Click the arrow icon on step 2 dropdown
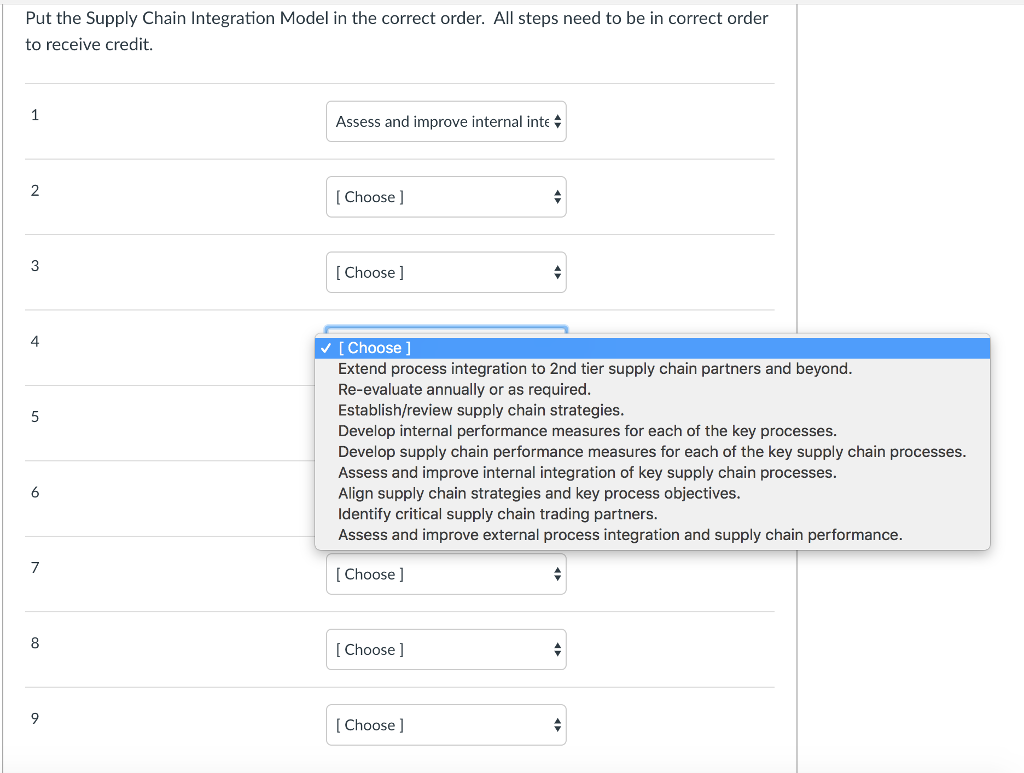The image size is (1024, 773). click(x=557, y=197)
